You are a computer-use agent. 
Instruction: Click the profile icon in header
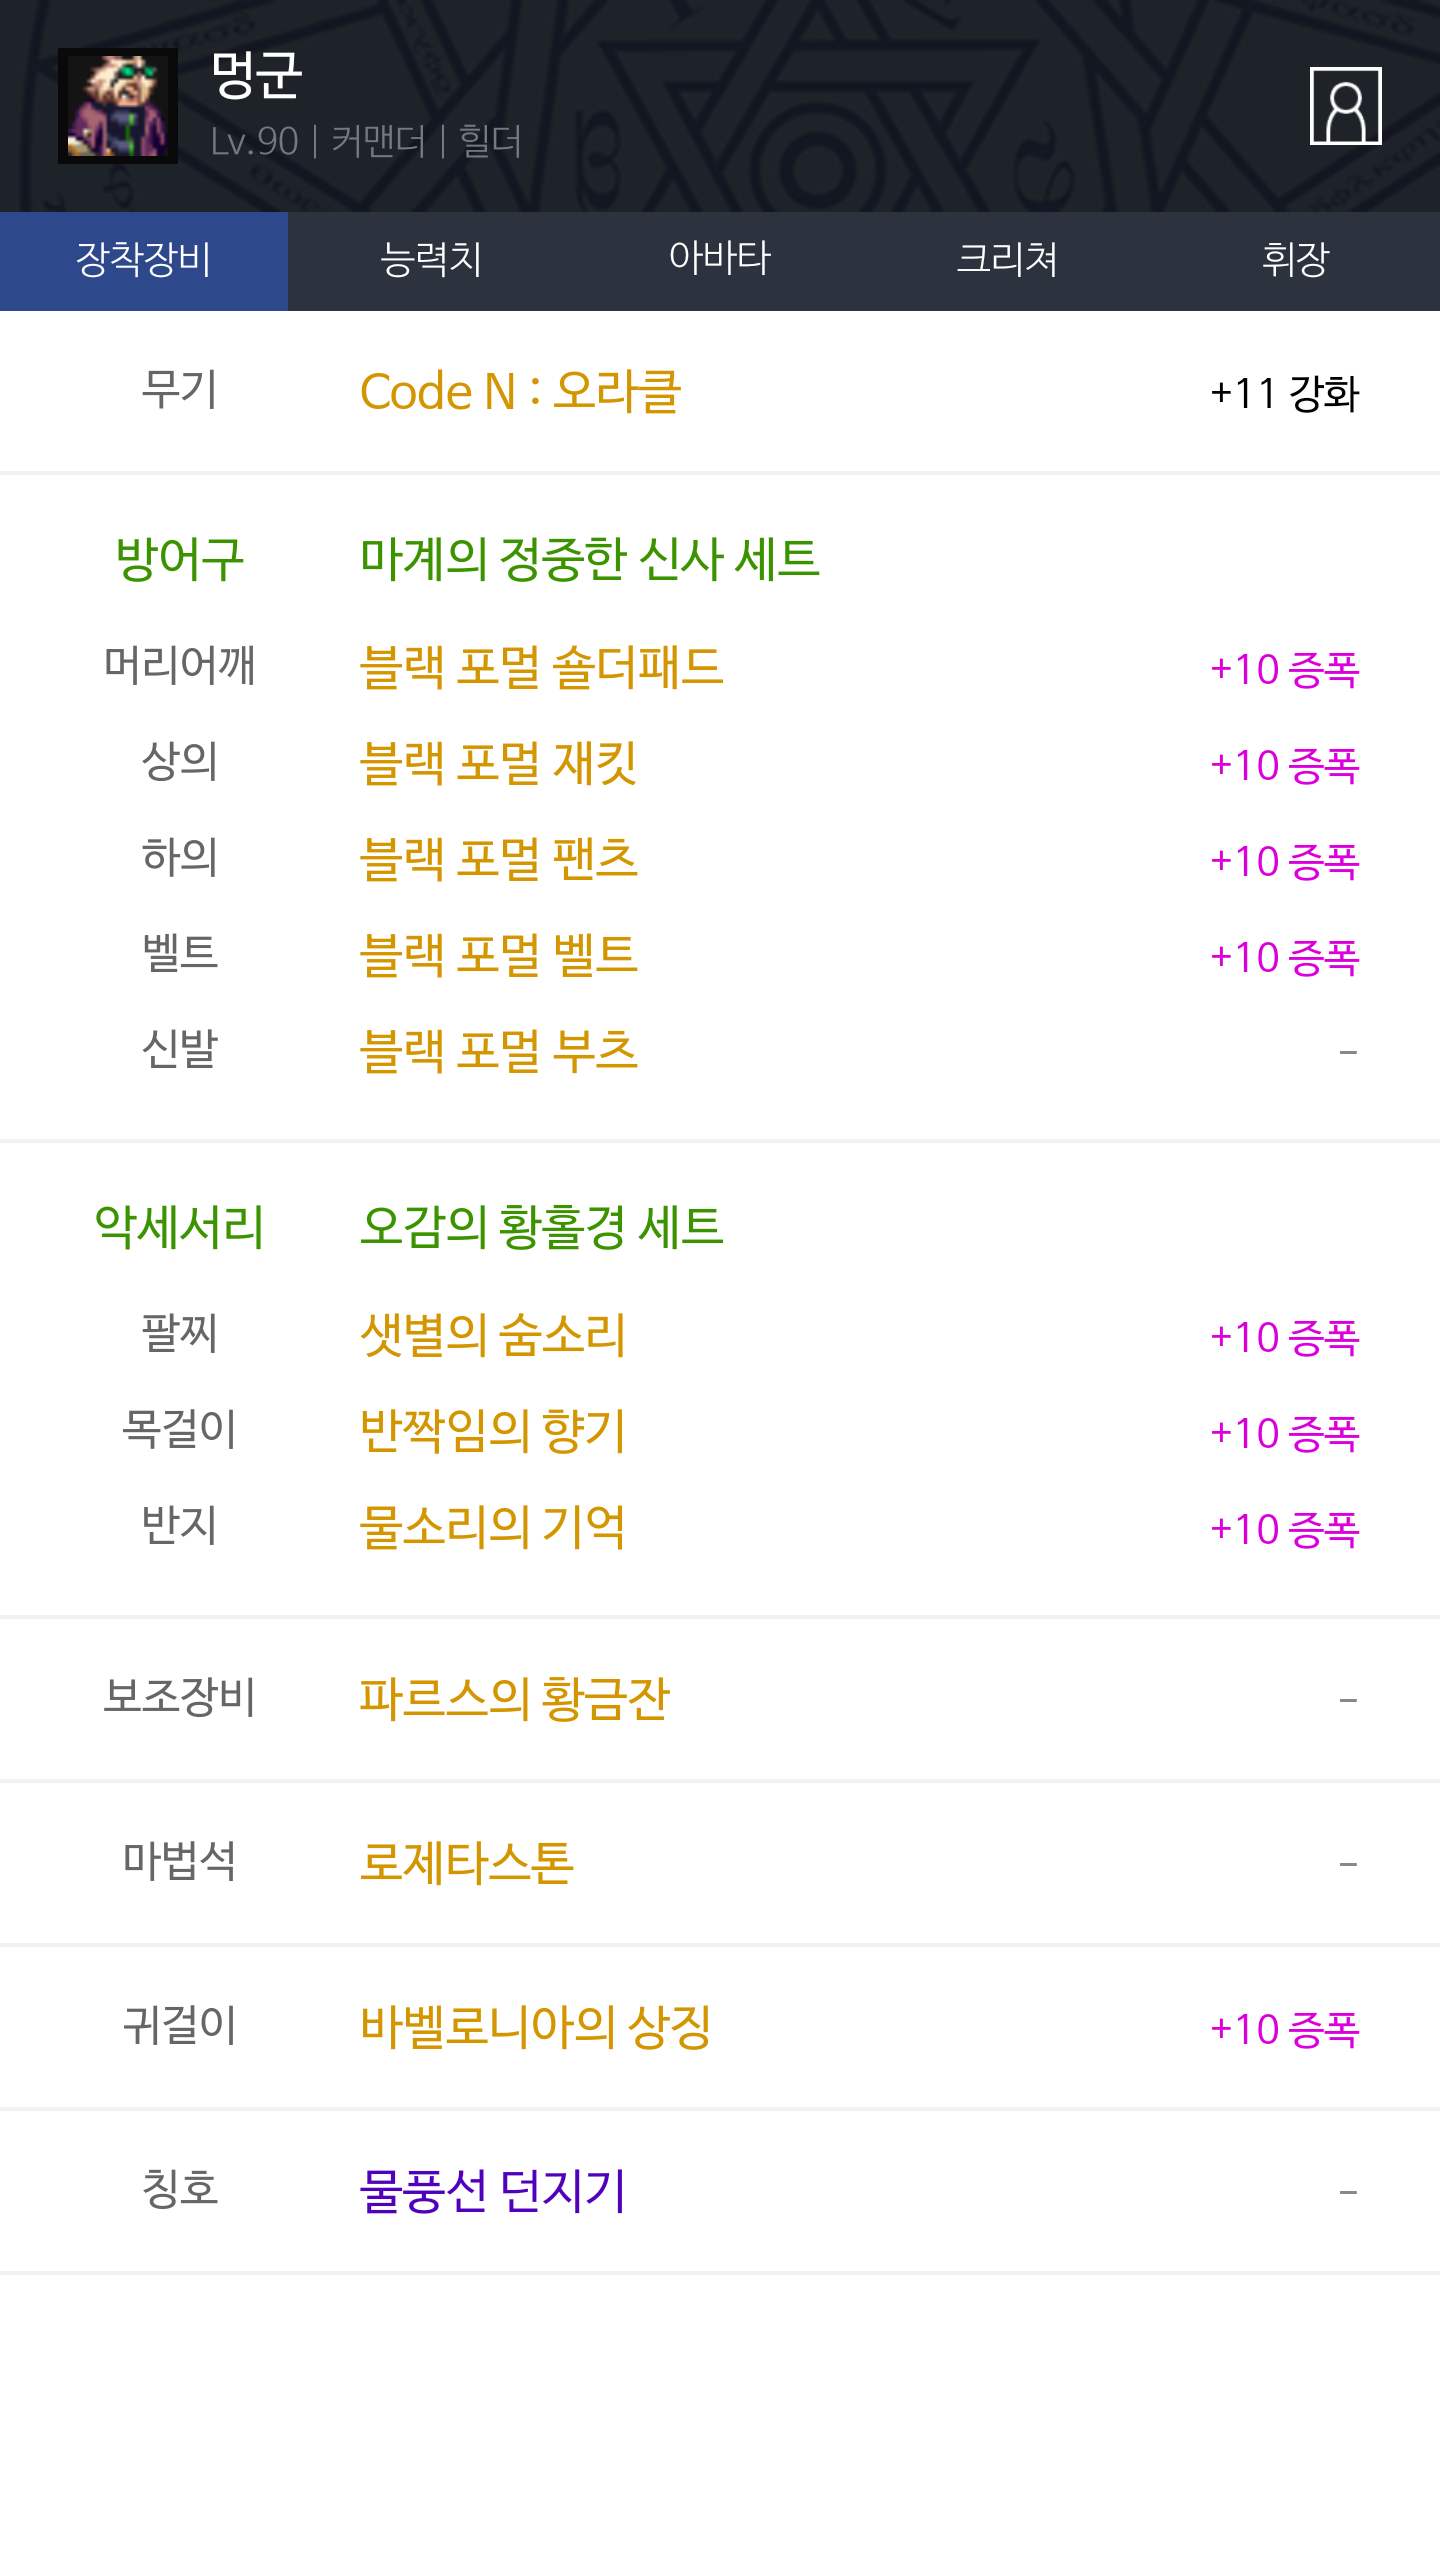[1345, 106]
